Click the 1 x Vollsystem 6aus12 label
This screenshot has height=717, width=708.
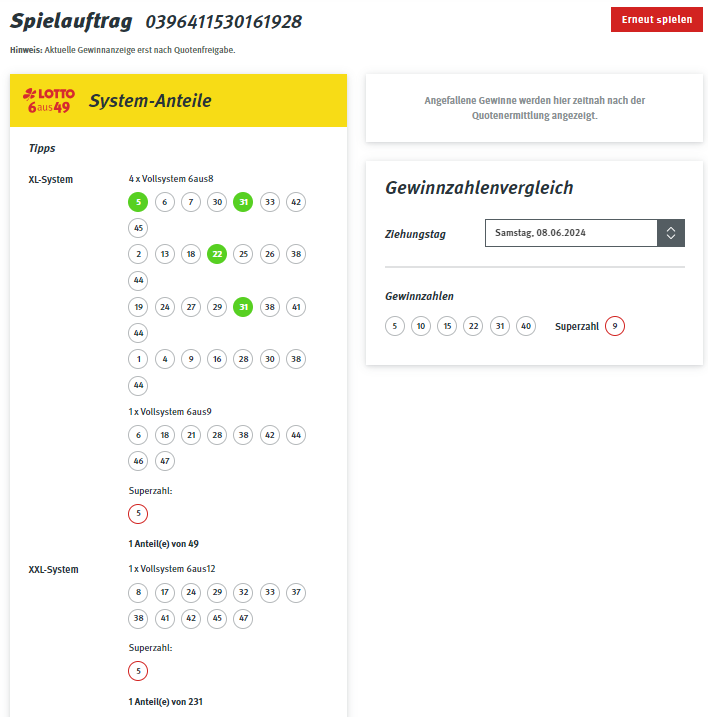[x=172, y=569]
